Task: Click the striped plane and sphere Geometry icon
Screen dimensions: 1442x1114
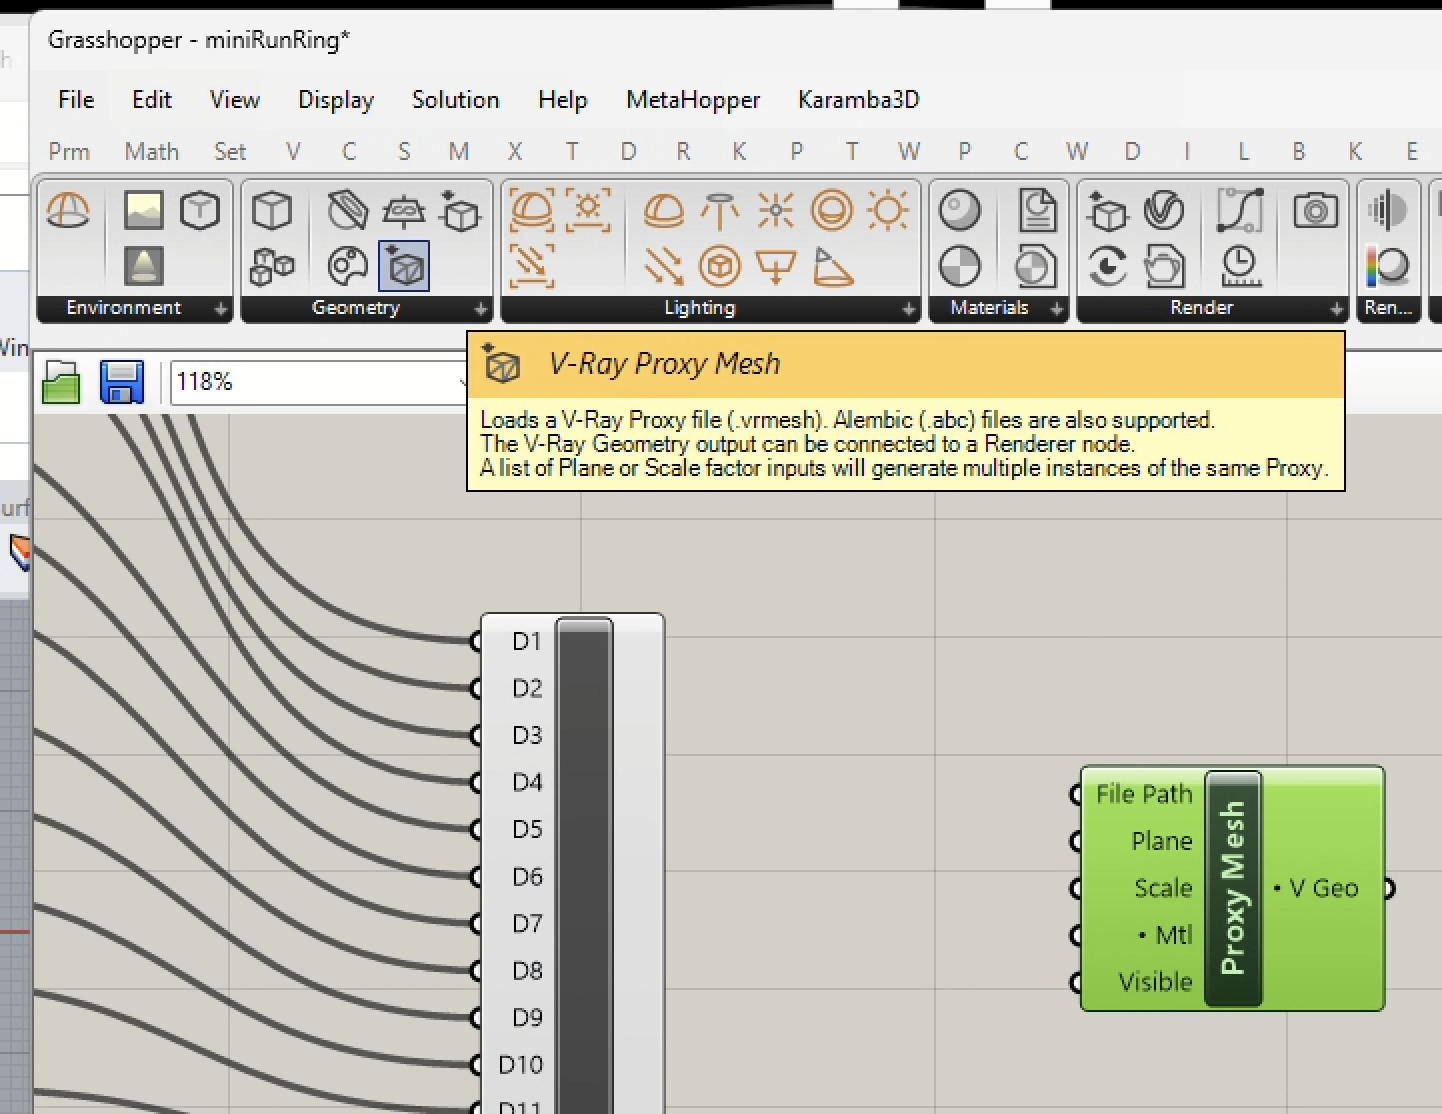Action: click(348, 211)
